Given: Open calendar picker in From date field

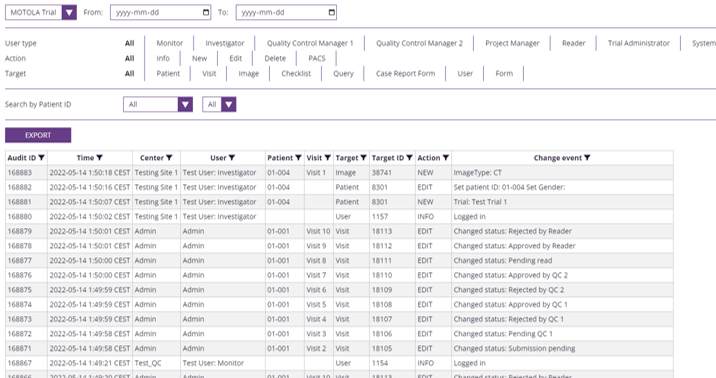Looking at the screenshot, I should point(206,12).
